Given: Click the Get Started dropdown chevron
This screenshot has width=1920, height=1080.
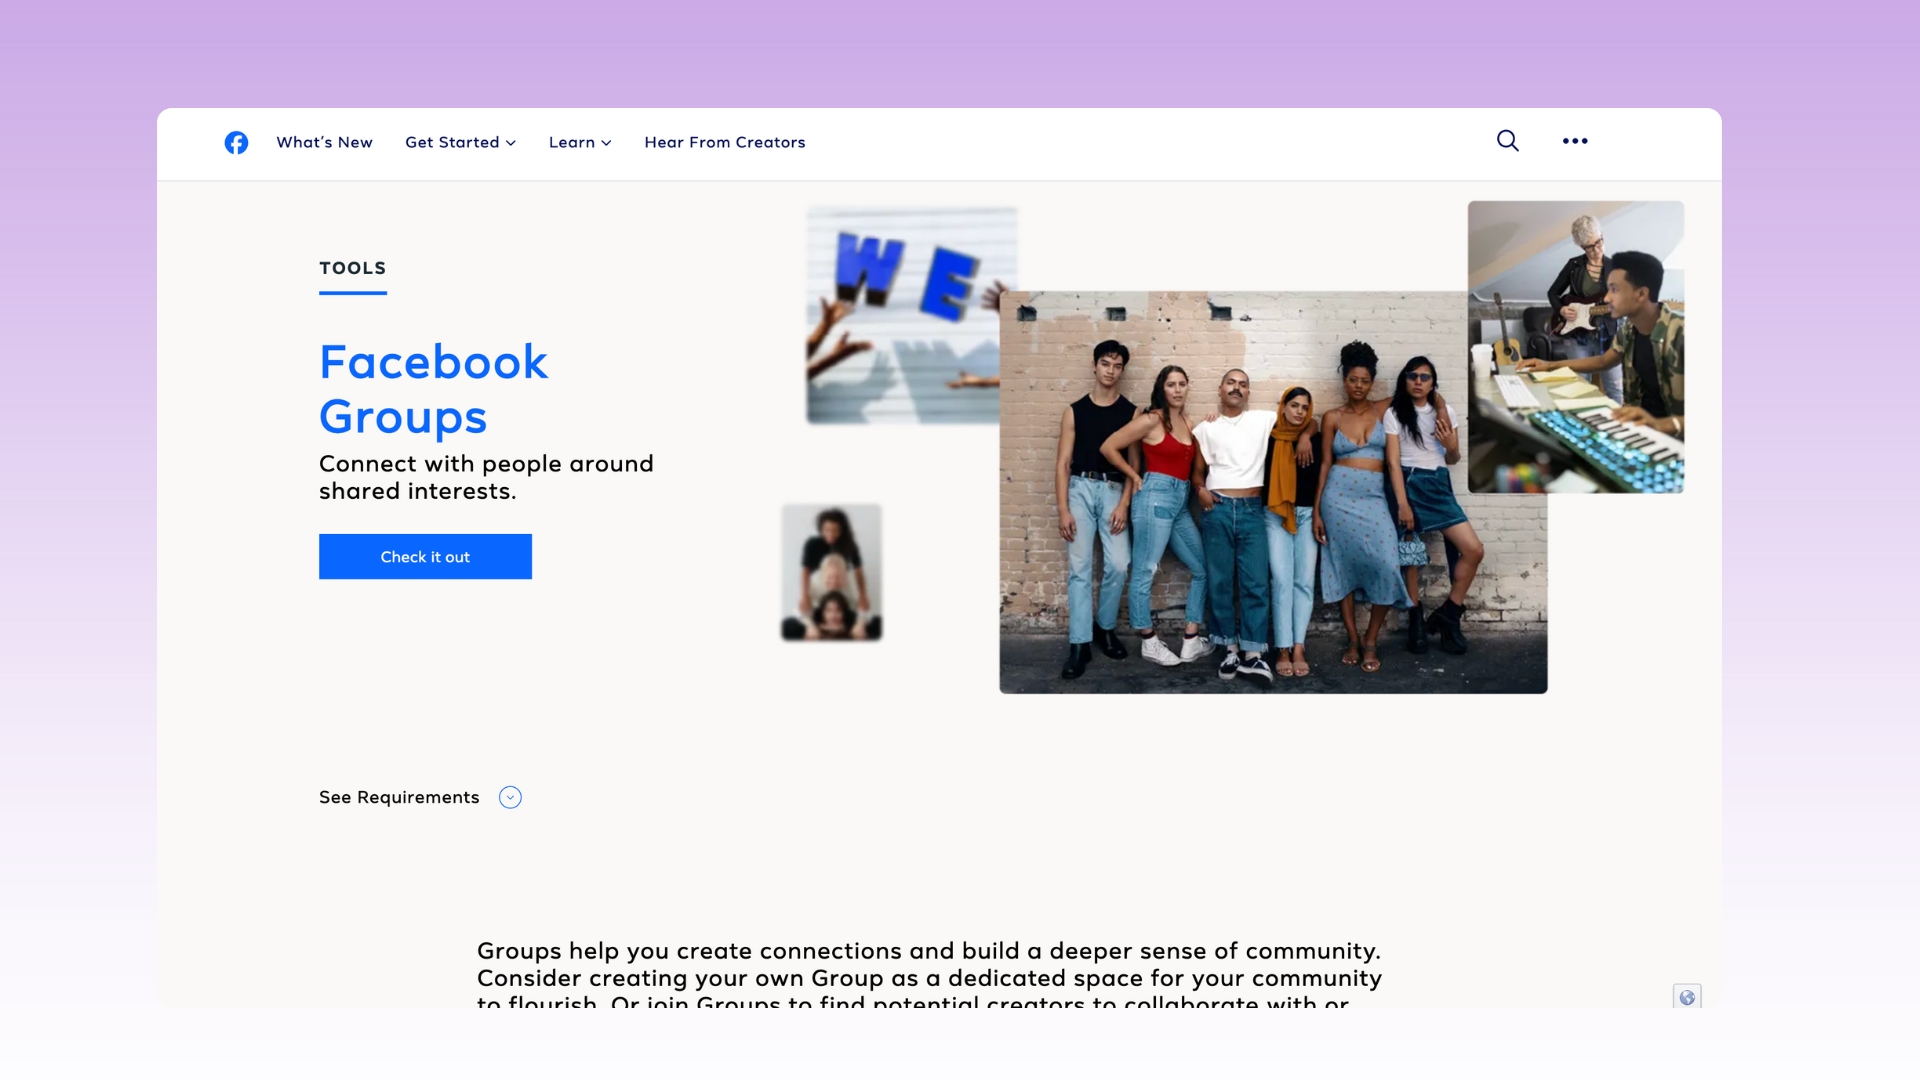Looking at the screenshot, I should 511,143.
